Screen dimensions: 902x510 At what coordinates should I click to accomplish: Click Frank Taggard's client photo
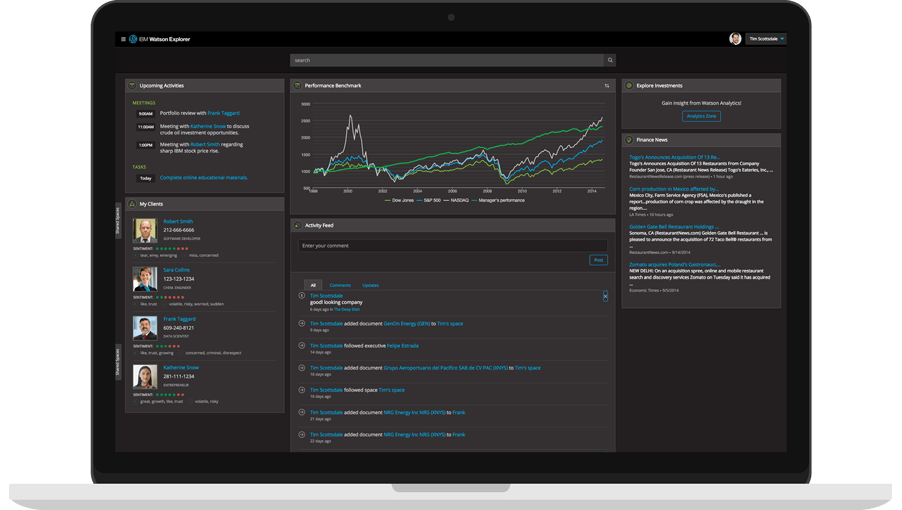tap(145, 328)
